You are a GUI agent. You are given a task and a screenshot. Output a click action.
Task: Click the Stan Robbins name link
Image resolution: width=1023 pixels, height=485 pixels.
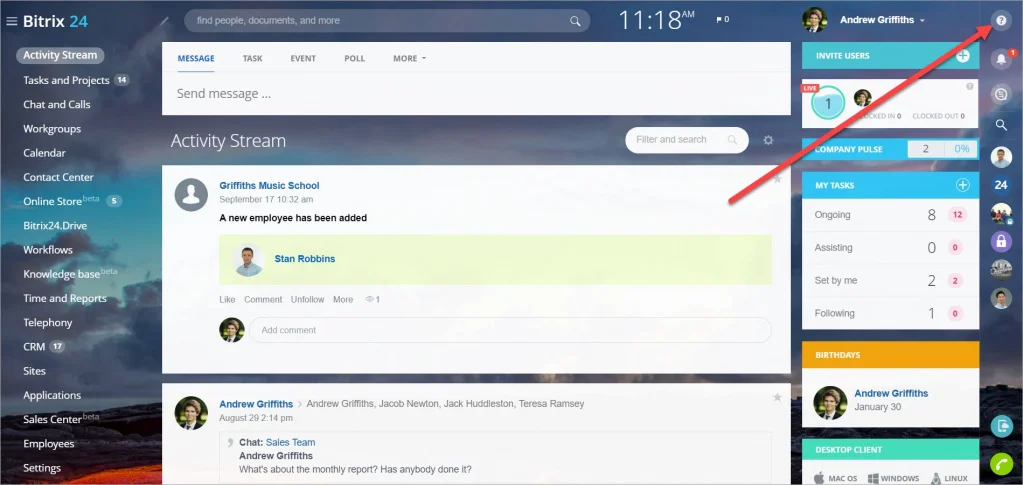pyautogui.click(x=305, y=258)
